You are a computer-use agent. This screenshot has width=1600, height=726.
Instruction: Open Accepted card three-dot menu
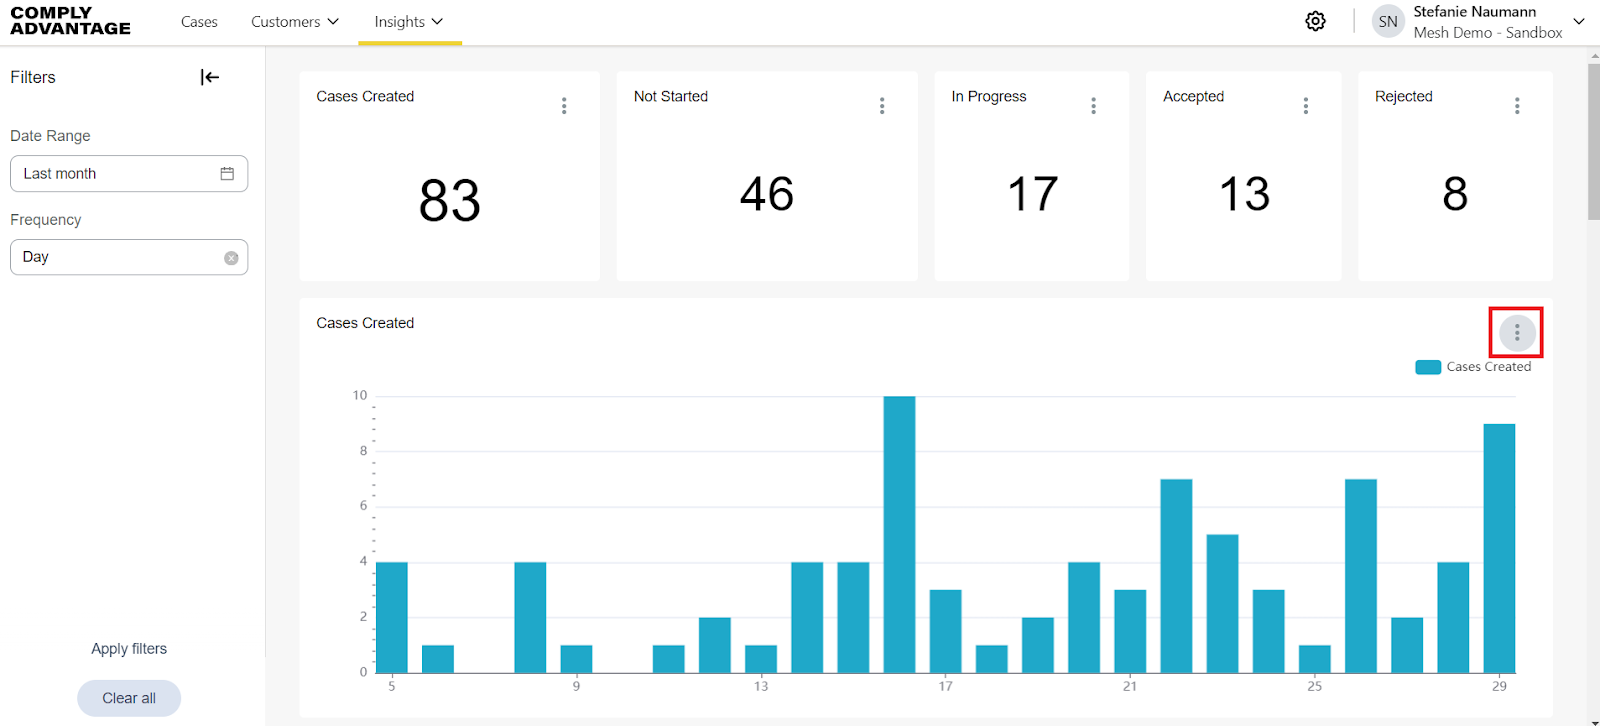point(1306,106)
